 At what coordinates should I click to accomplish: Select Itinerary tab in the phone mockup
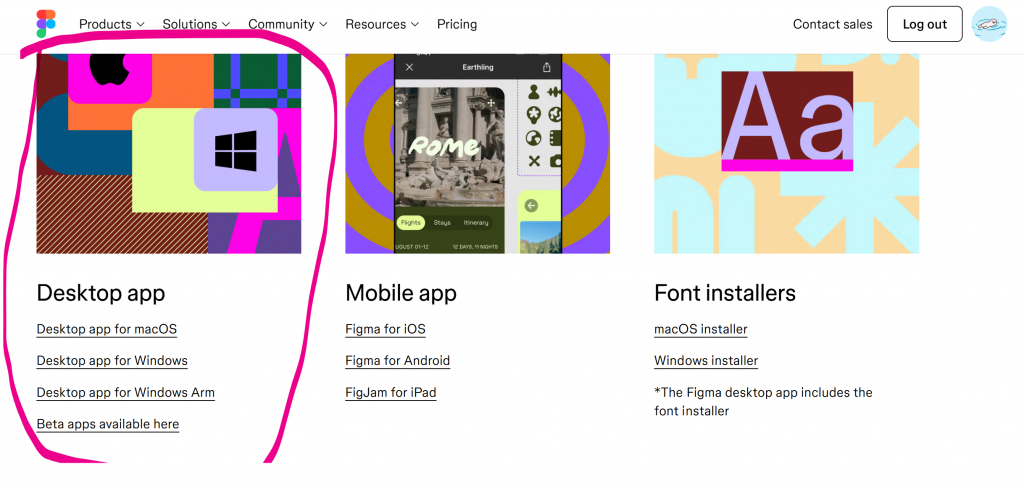[476, 223]
